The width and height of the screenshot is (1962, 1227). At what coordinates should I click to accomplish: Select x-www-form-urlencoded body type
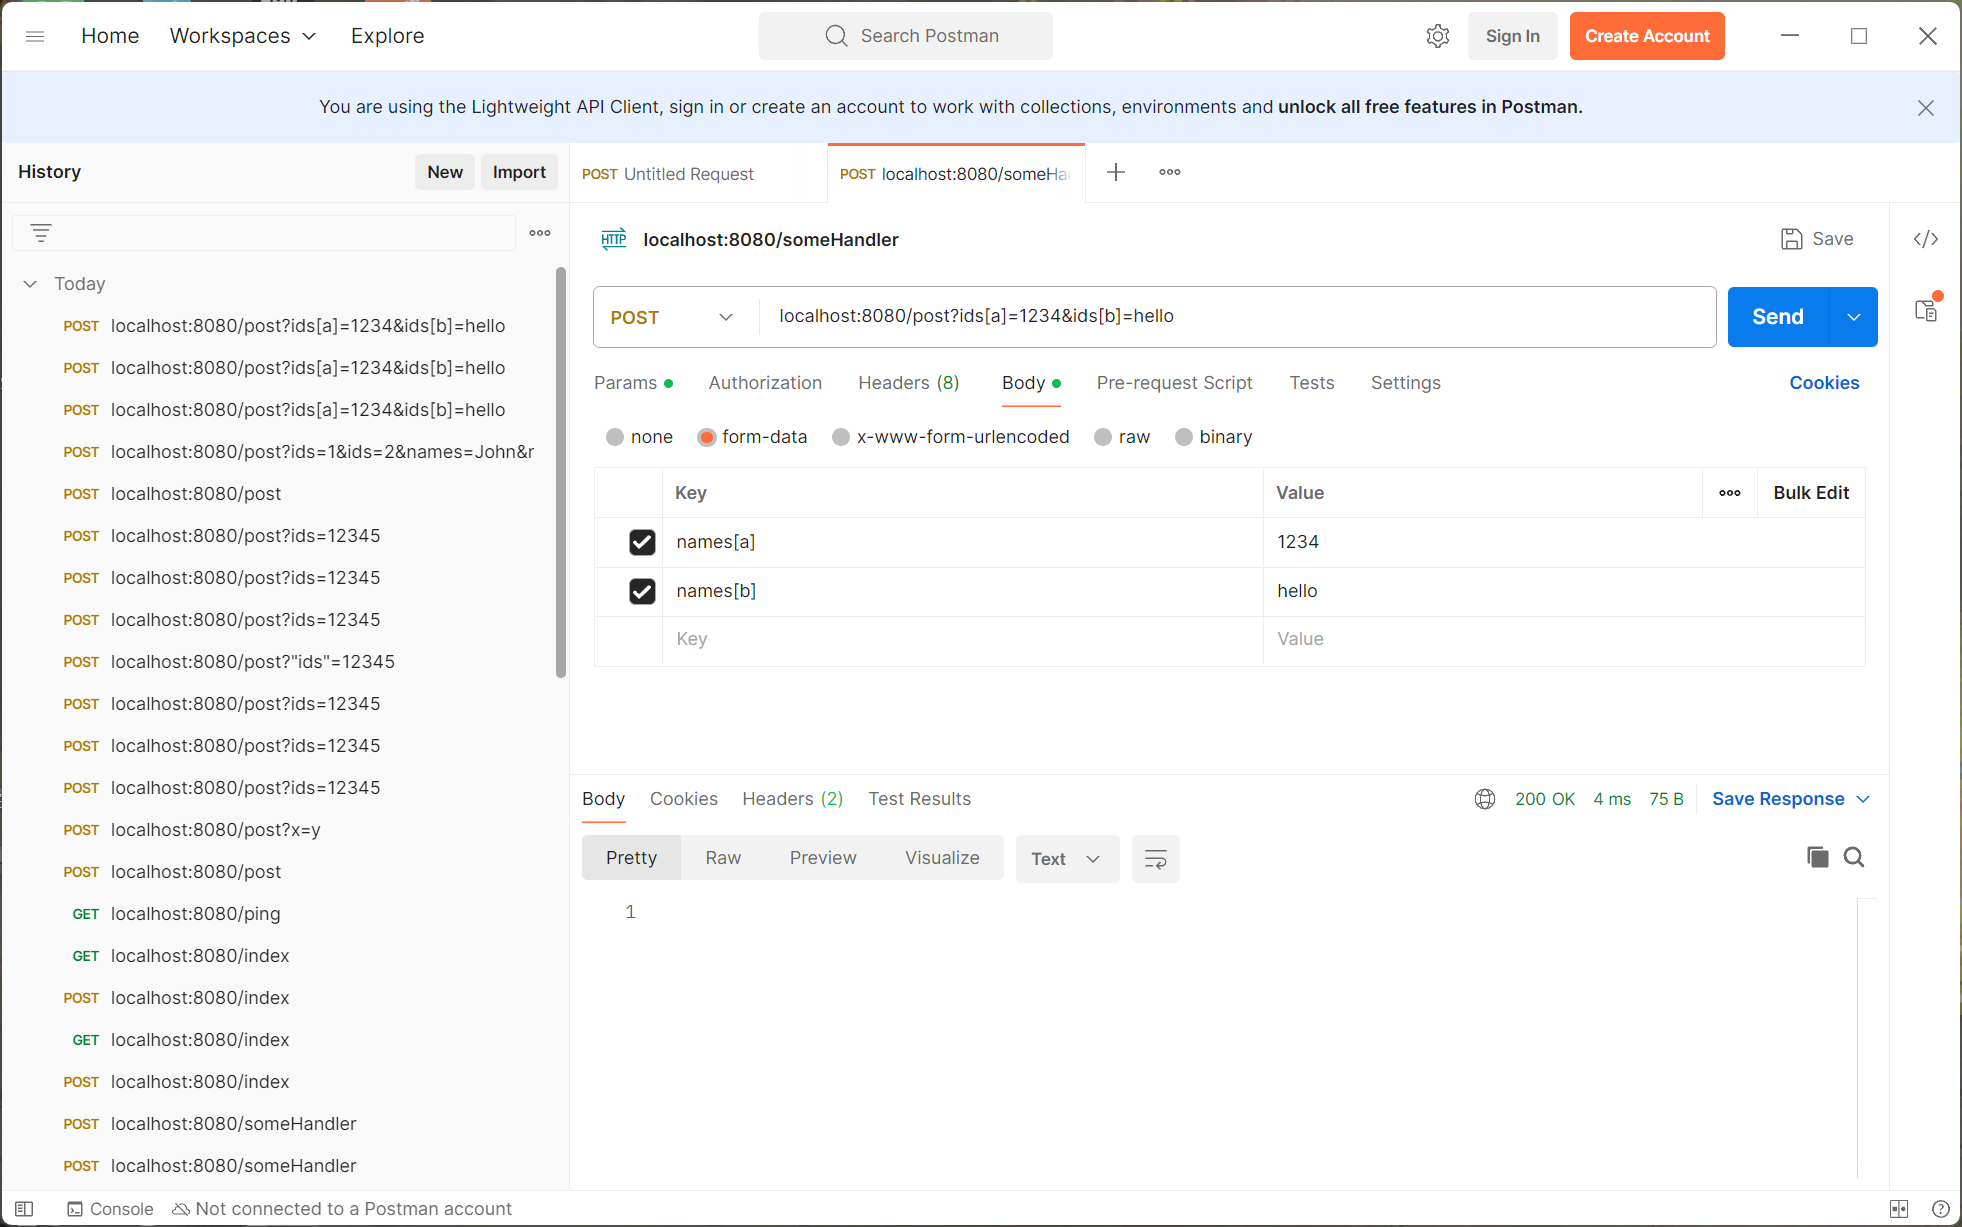coord(841,437)
